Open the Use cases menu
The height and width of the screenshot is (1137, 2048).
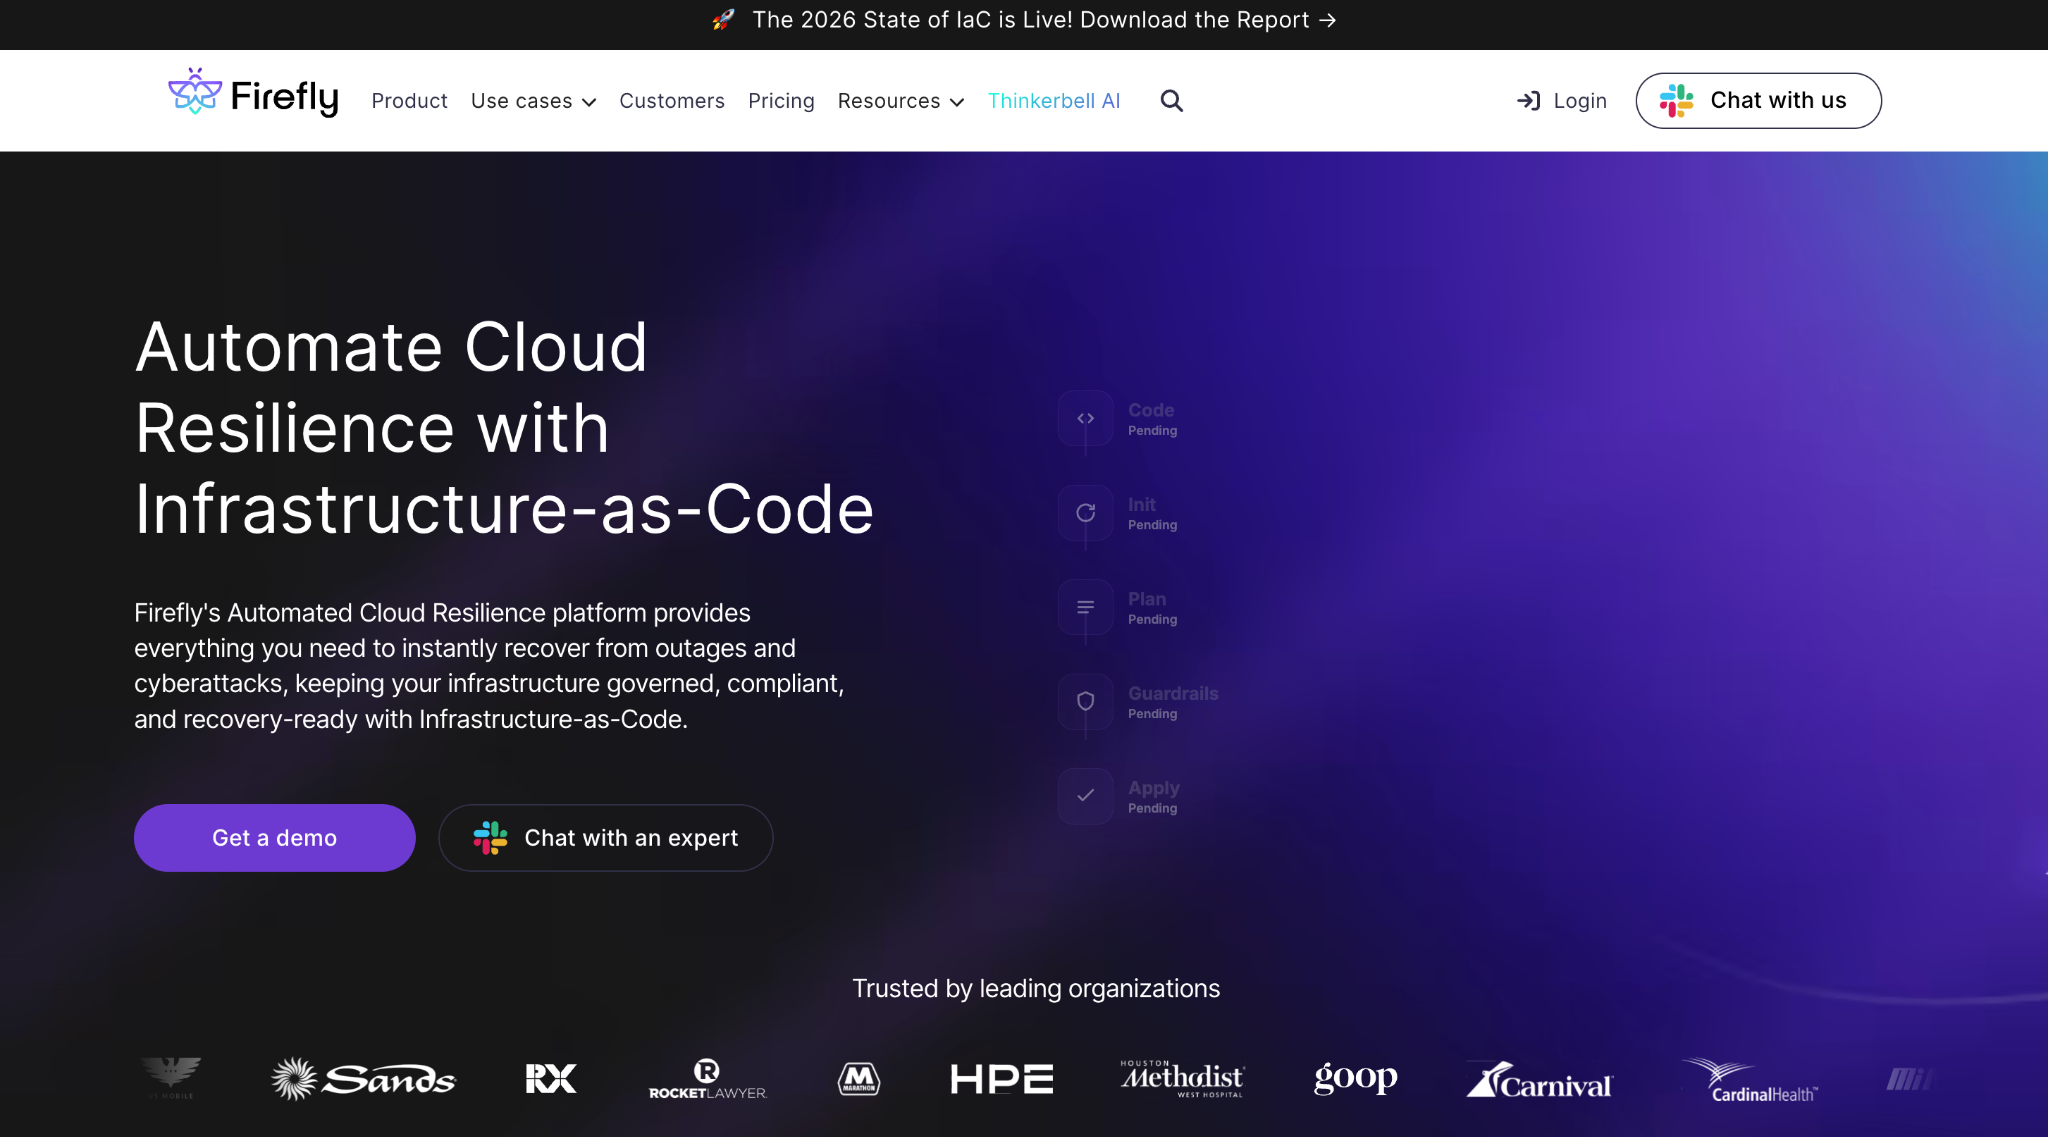(533, 101)
